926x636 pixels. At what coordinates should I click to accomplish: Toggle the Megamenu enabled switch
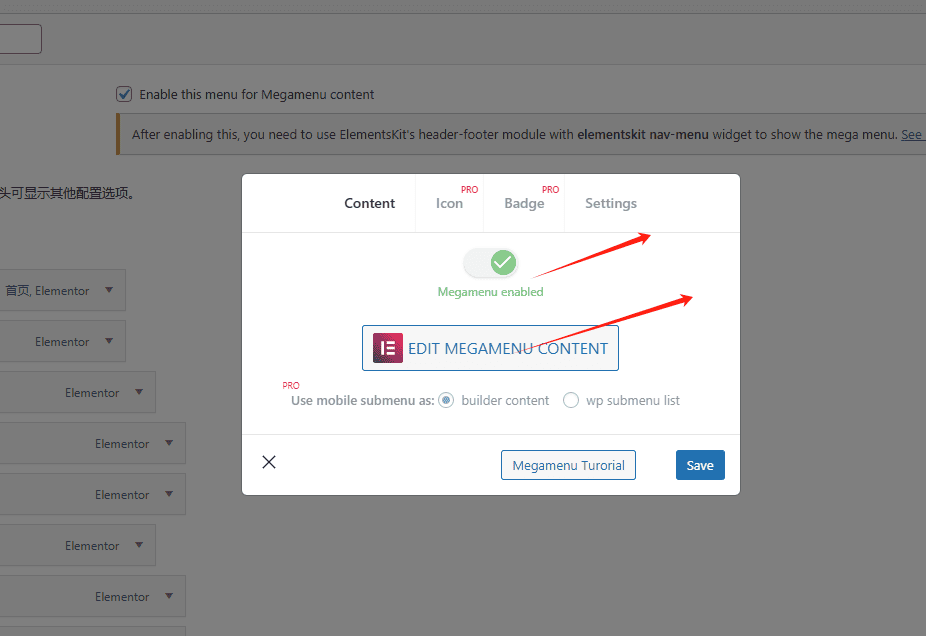click(491, 263)
